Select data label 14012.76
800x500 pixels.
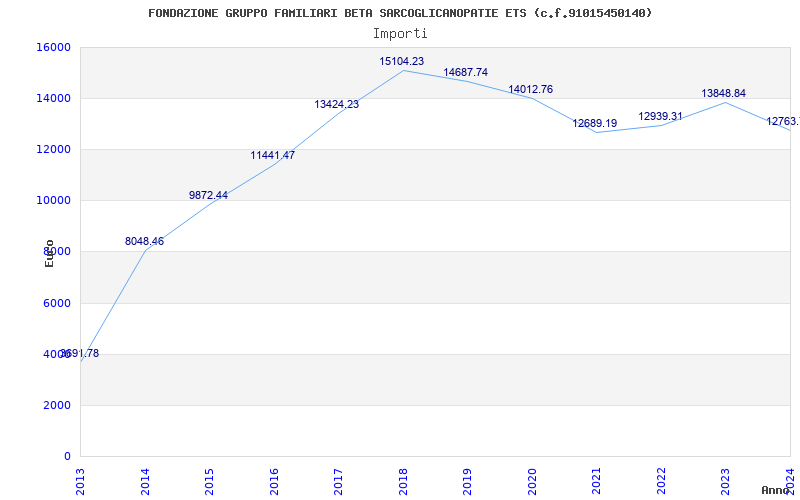[x=531, y=89]
